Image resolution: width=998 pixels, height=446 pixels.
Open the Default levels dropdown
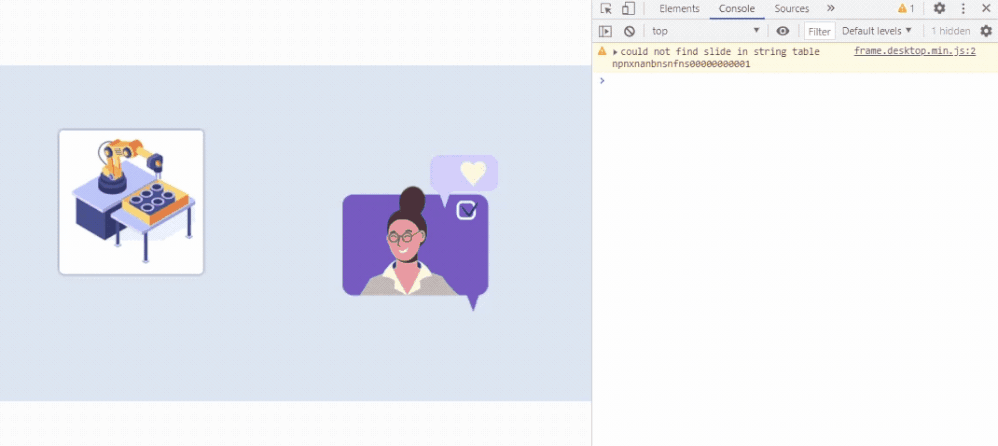pos(876,31)
